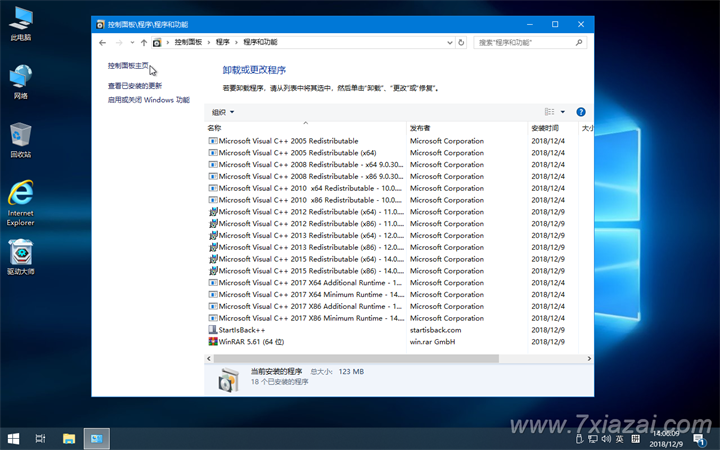The height and width of the screenshot is (450, 720).
Task: Select the Control Panel taskbar button
Action: (x=96, y=439)
